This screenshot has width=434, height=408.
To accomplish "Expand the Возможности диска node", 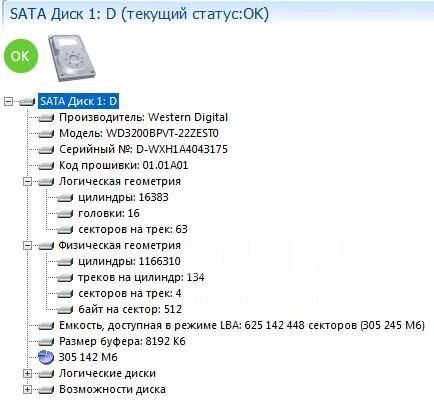I will [x=27, y=389].
